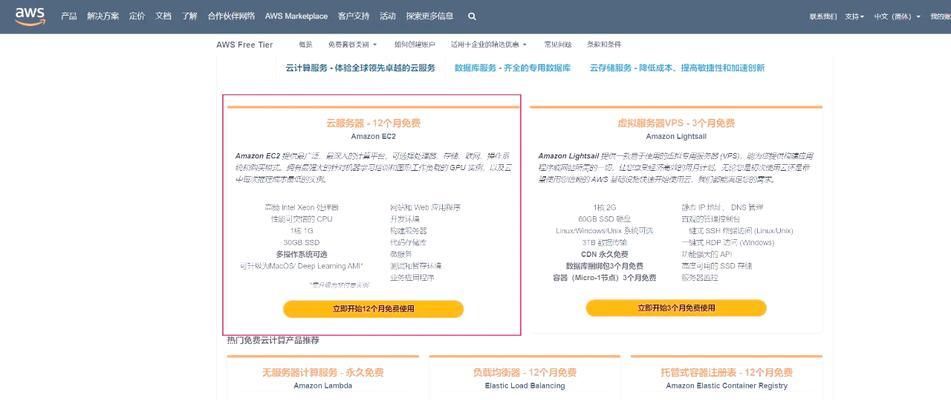The height and width of the screenshot is (400, 951).
Task: Click the Amazon EC2 subtitle
Action: 373,136
